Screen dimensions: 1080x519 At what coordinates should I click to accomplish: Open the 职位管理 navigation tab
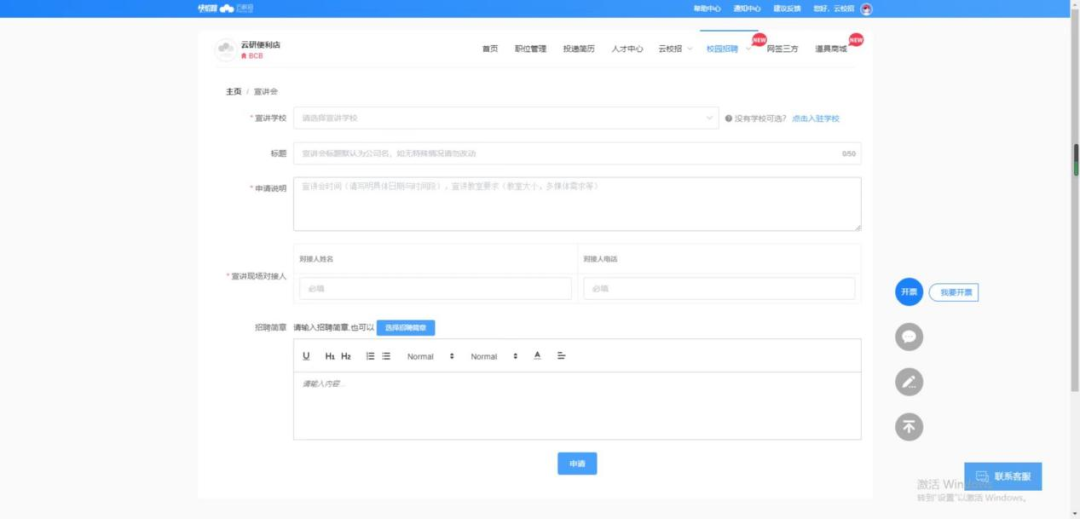(530, 48)
